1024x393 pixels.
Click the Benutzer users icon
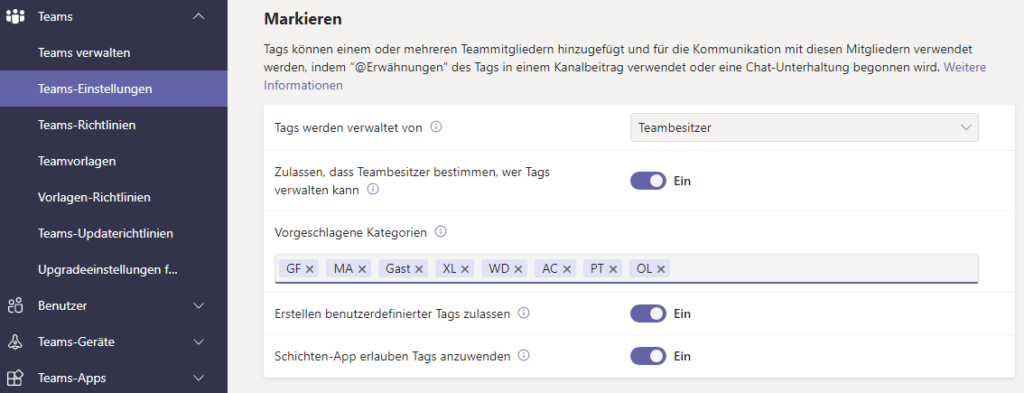tap(15, 306)
